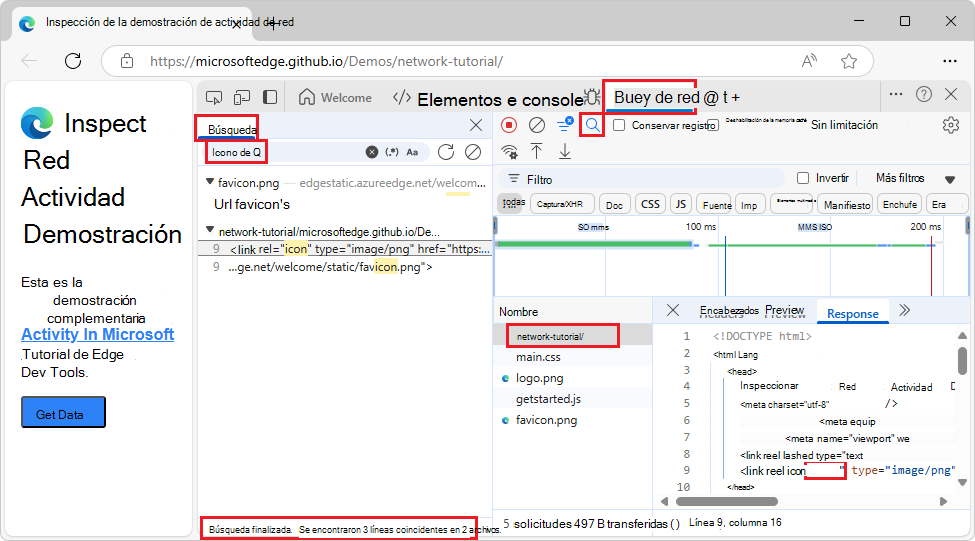Open the Sin limitación throttling dropdown

844,125
